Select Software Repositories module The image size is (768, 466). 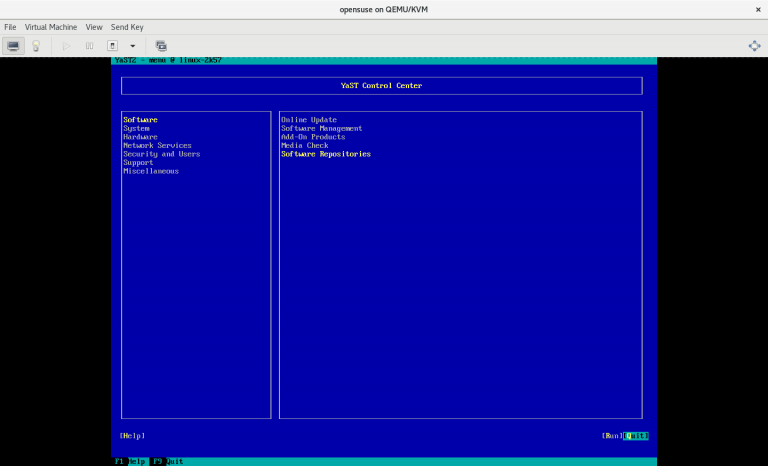(326, 154)
